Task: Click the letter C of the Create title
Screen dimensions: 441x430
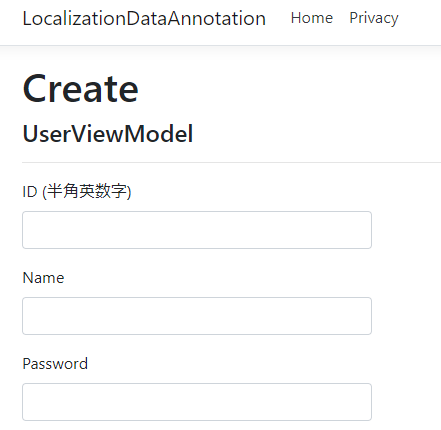Action: pyautogui.click(x=34, y=89)
